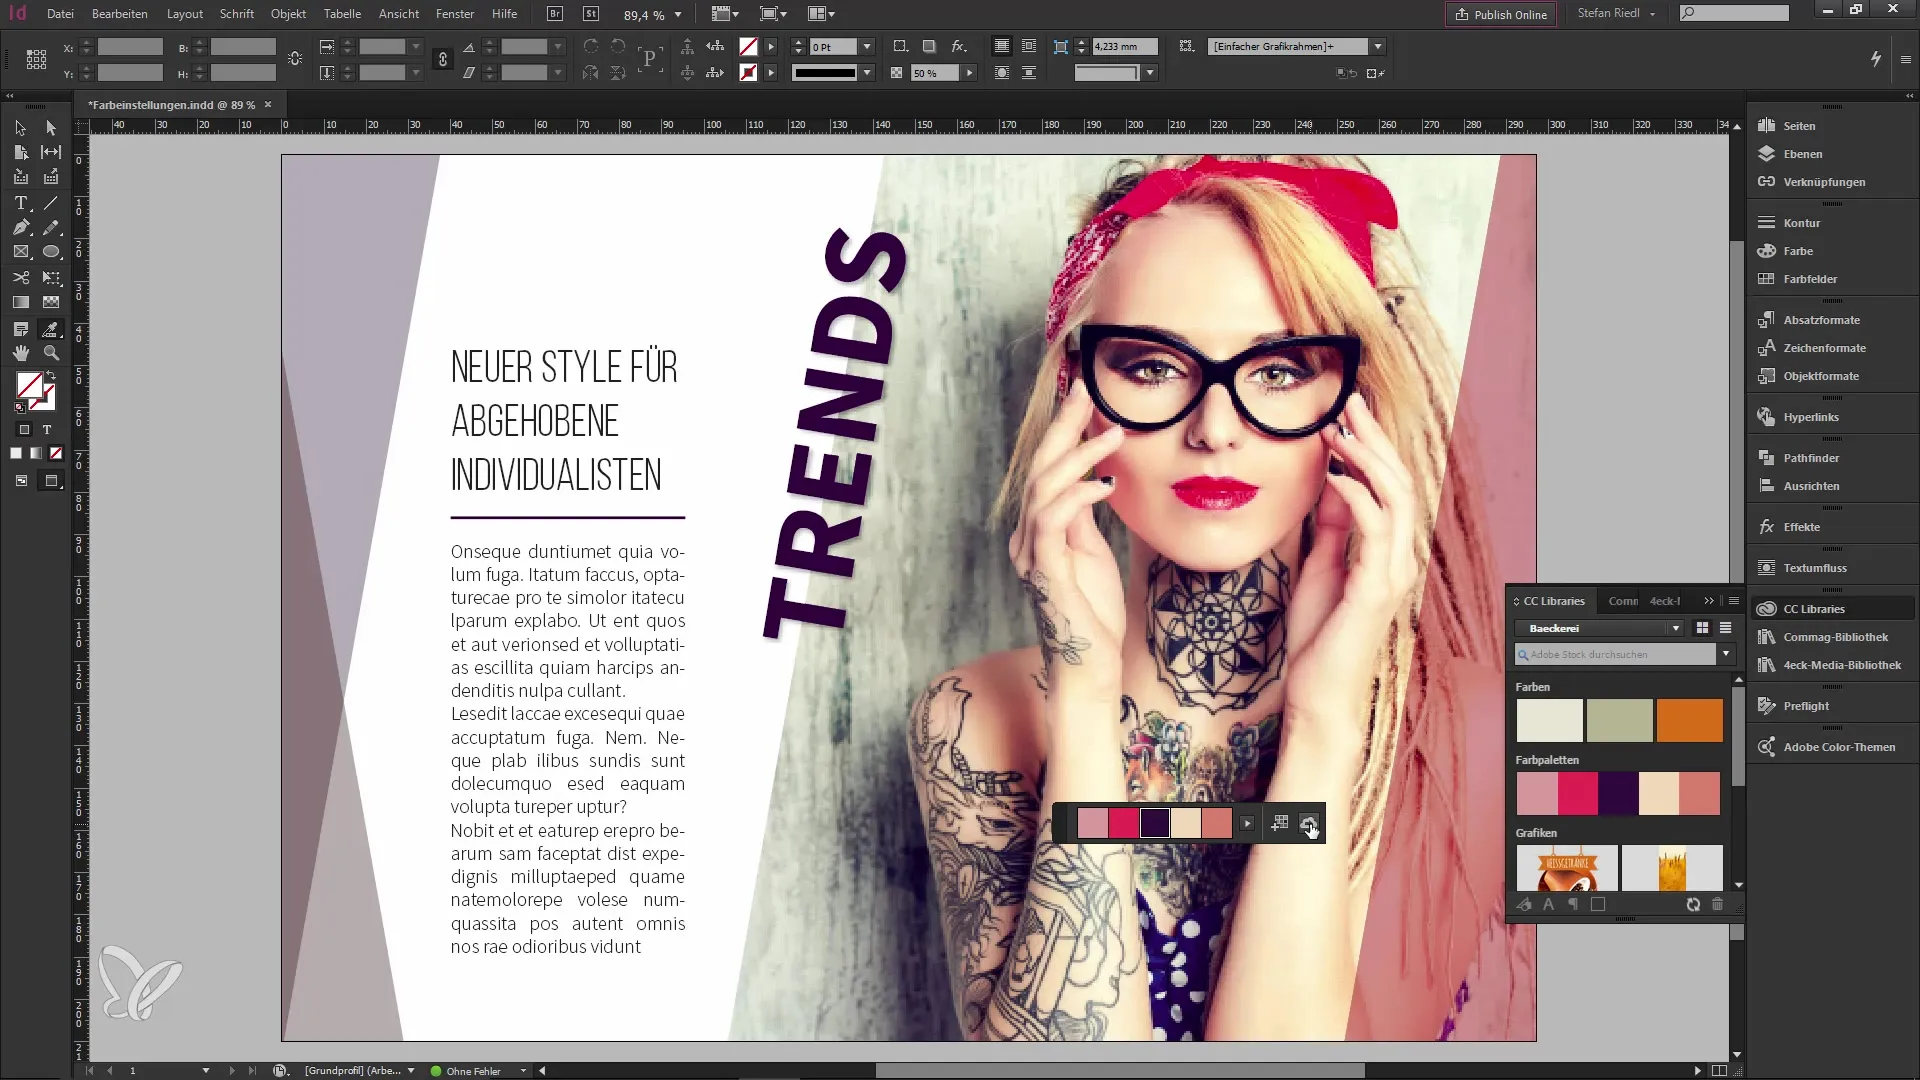Select the Gradient Swatch tool
The image size is (1920, 1080).
(x=20, y=302)
